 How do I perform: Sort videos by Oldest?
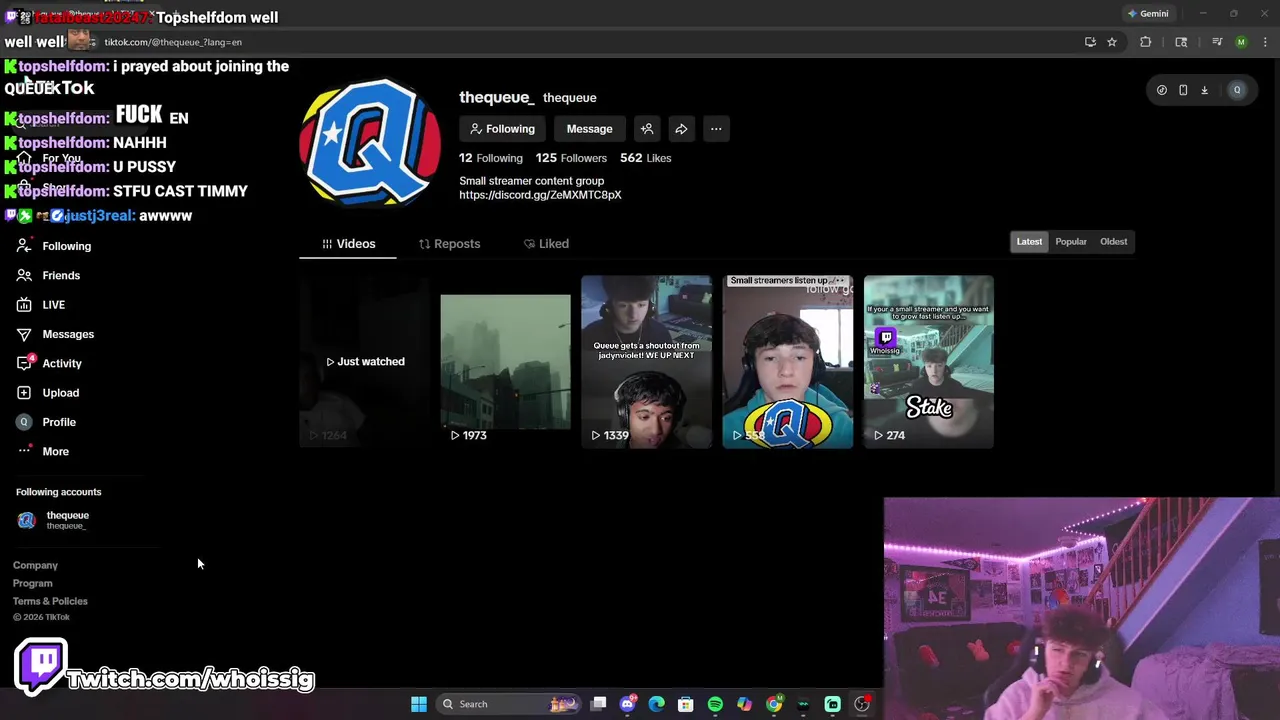[x=1113, y=242]
